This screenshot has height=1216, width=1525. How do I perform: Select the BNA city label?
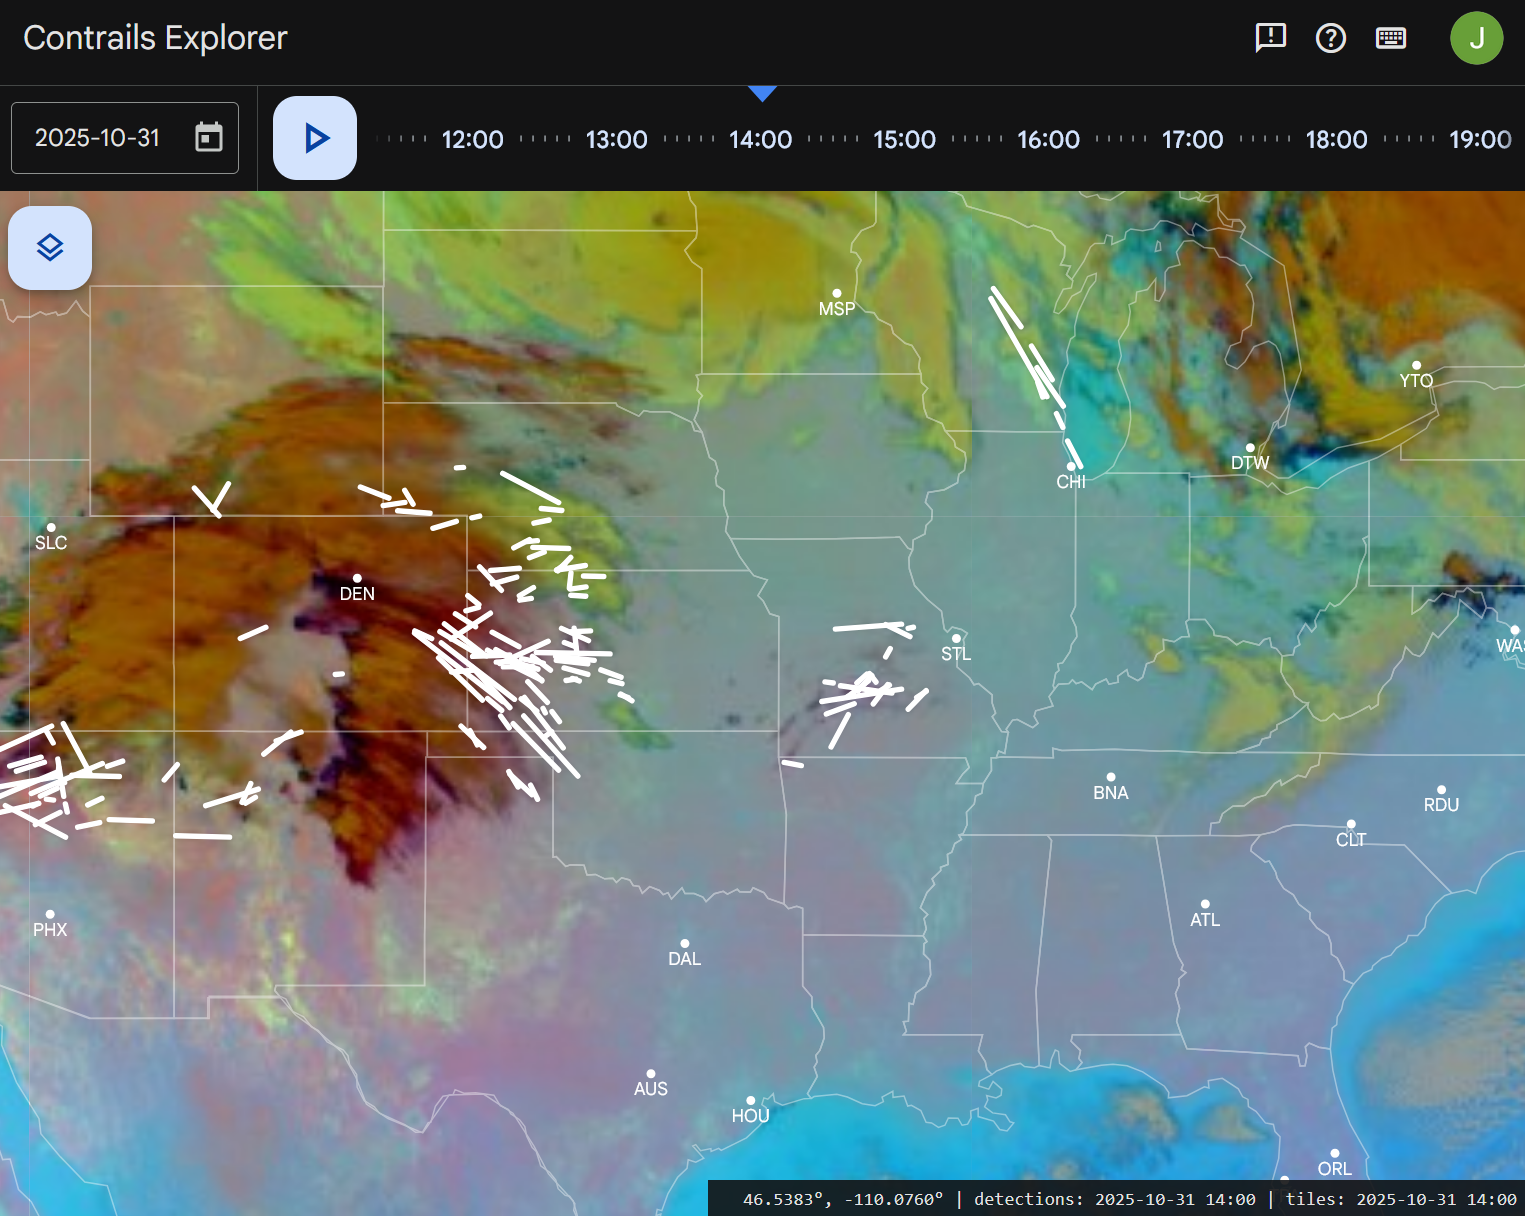point(1111,793)
